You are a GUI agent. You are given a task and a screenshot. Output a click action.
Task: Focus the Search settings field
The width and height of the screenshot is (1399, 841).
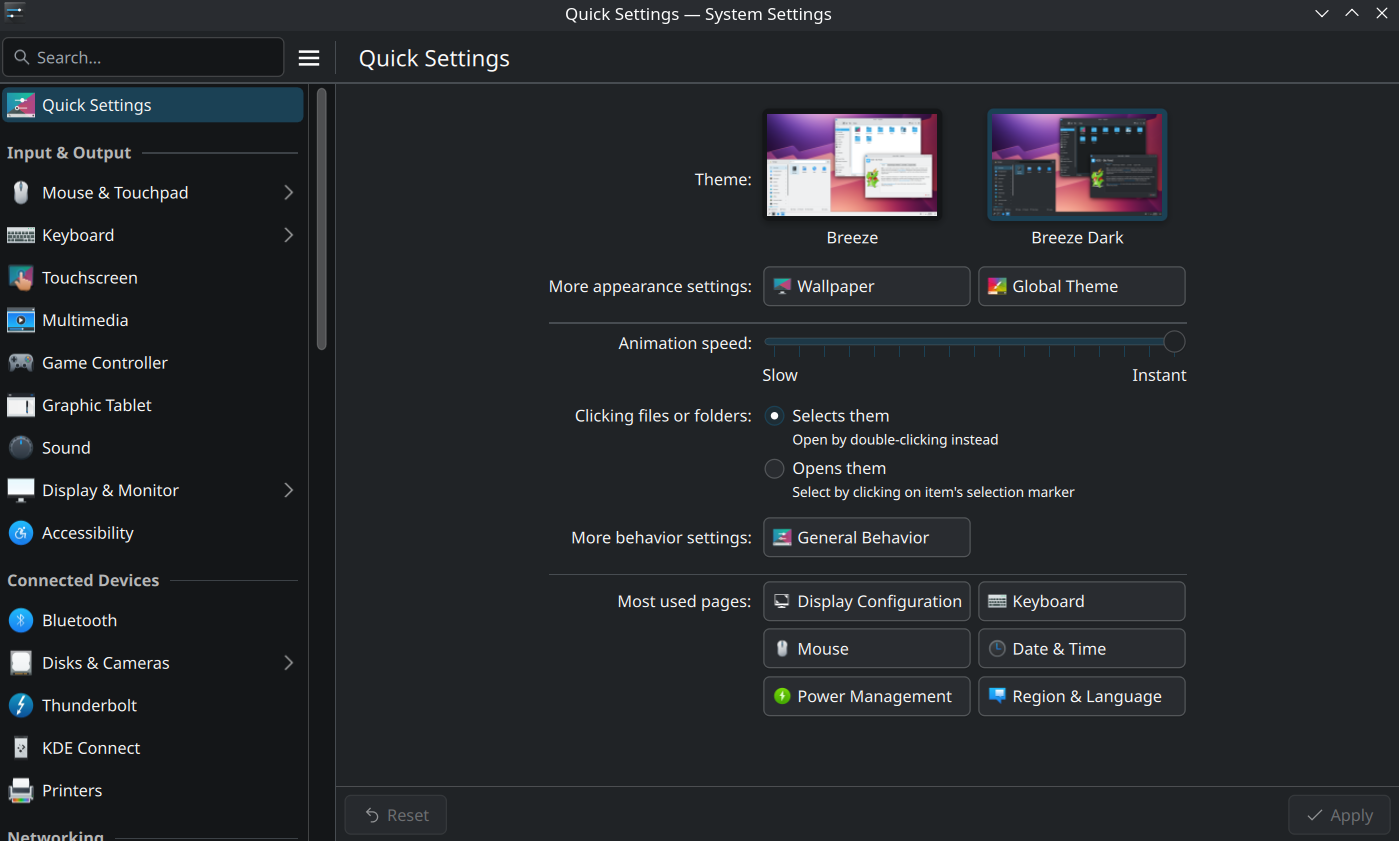click(x=143, y=58)
